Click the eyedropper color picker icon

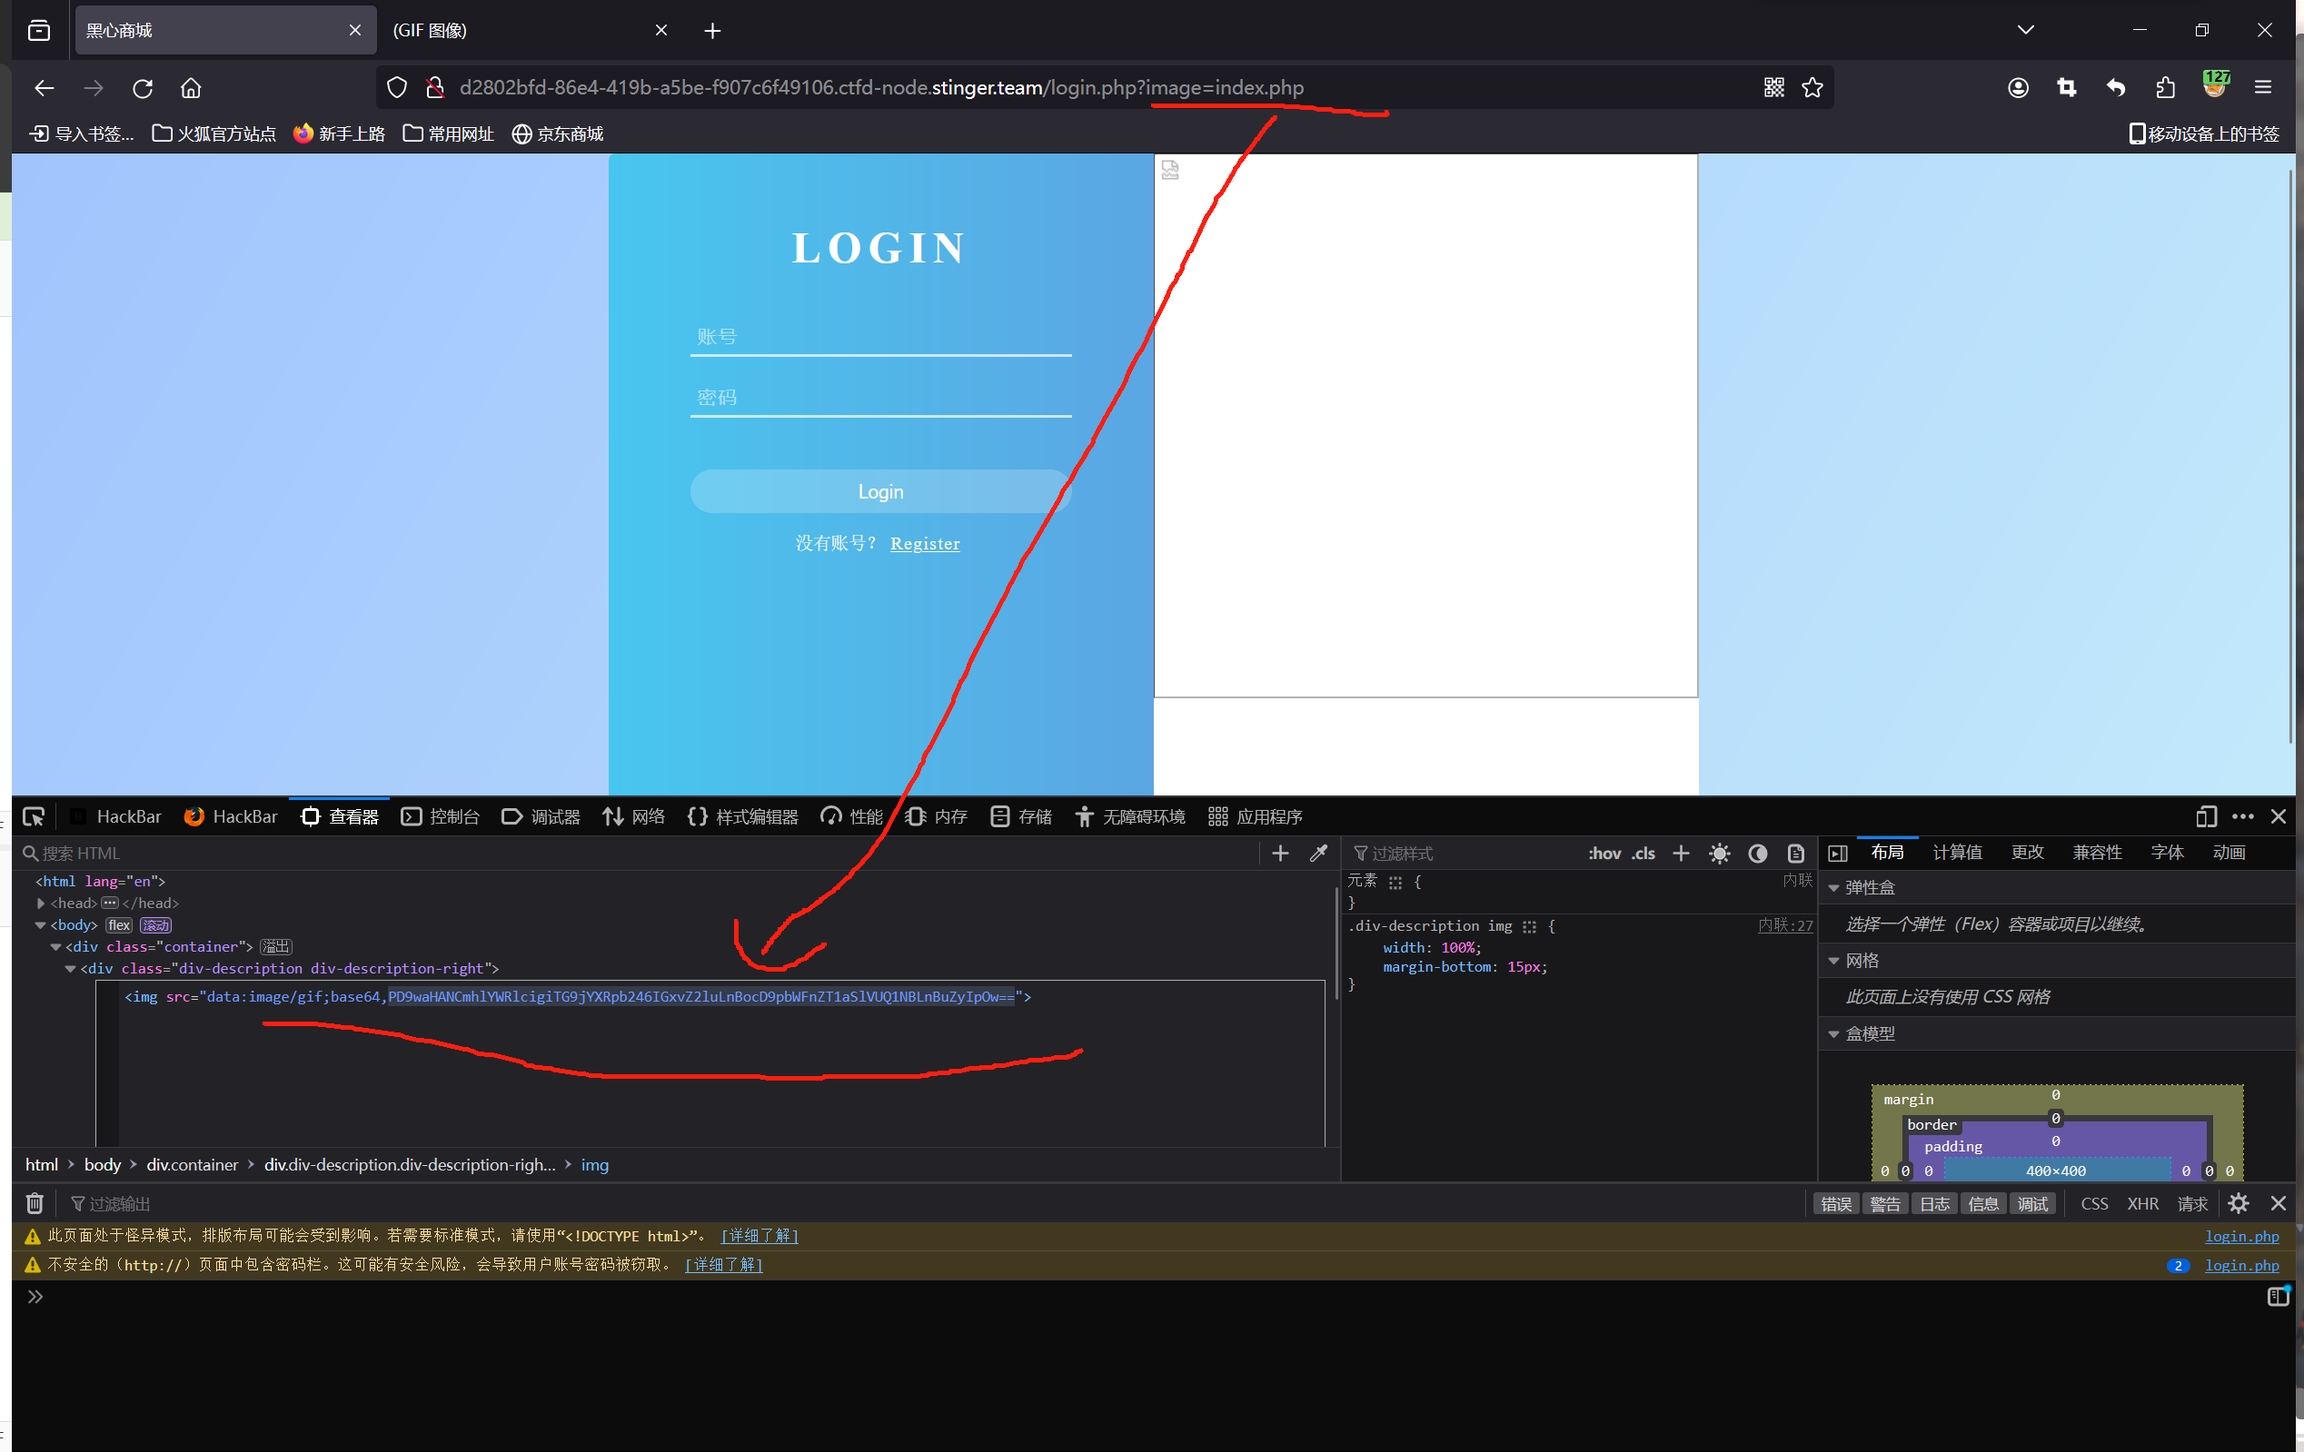pos(1319,853)
